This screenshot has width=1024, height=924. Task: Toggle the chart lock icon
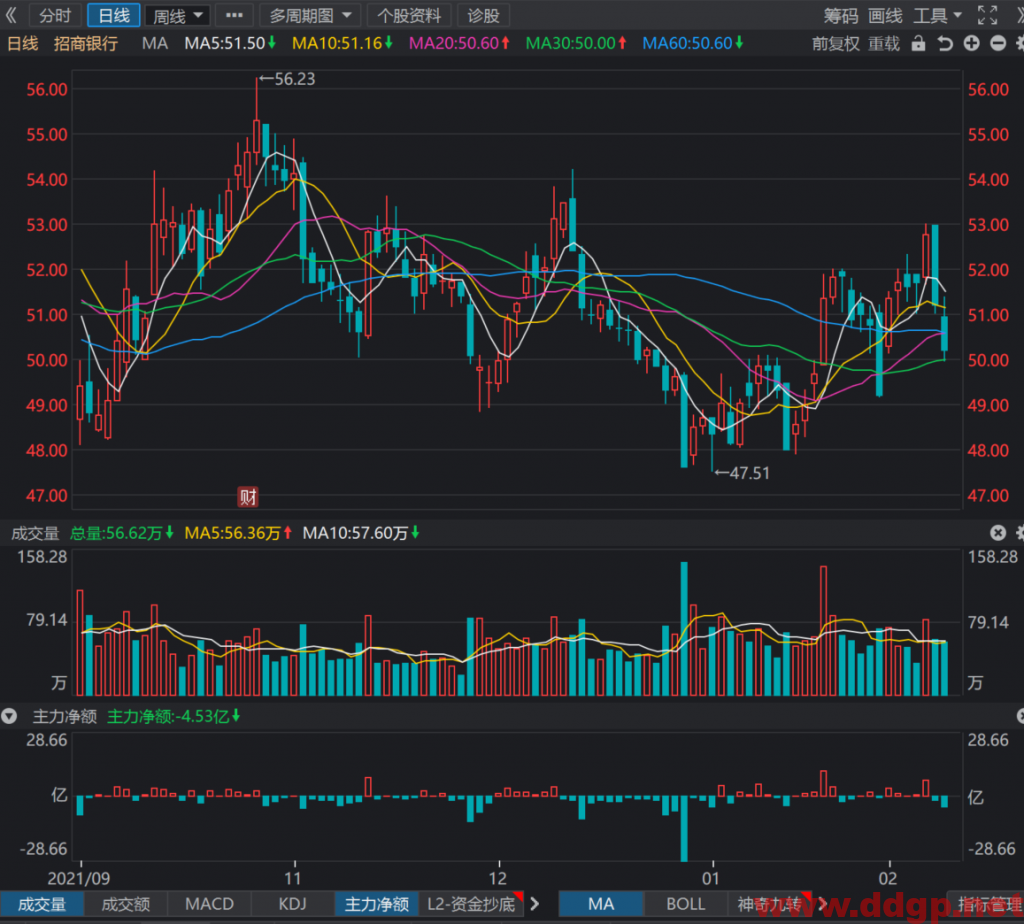coord(918,44)
